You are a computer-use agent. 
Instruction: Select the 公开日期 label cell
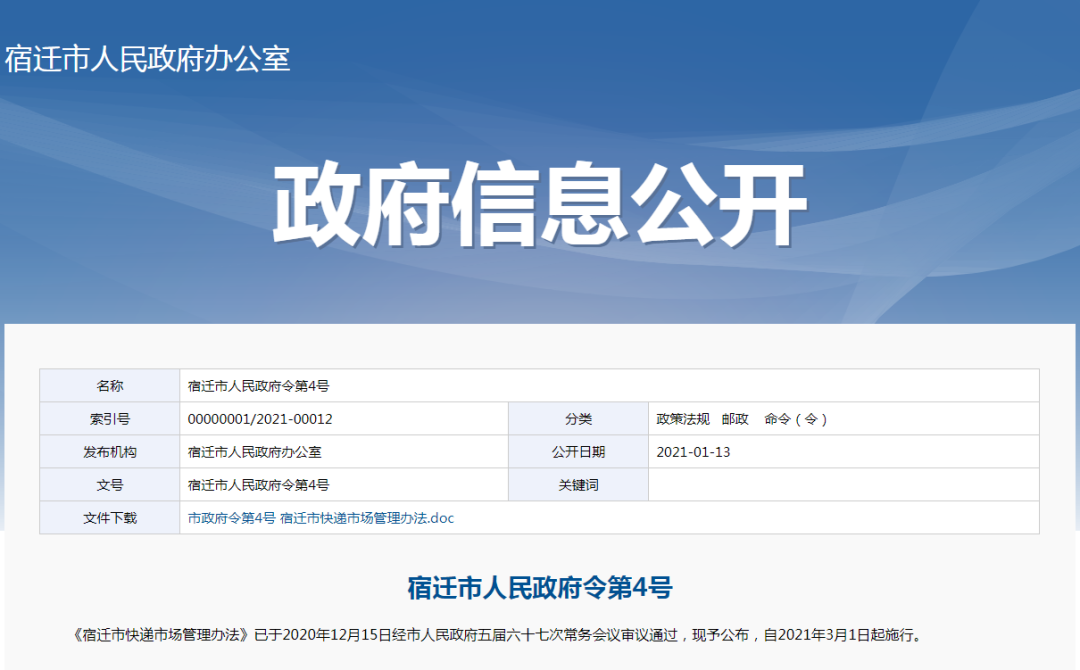(x=579, y=452)
